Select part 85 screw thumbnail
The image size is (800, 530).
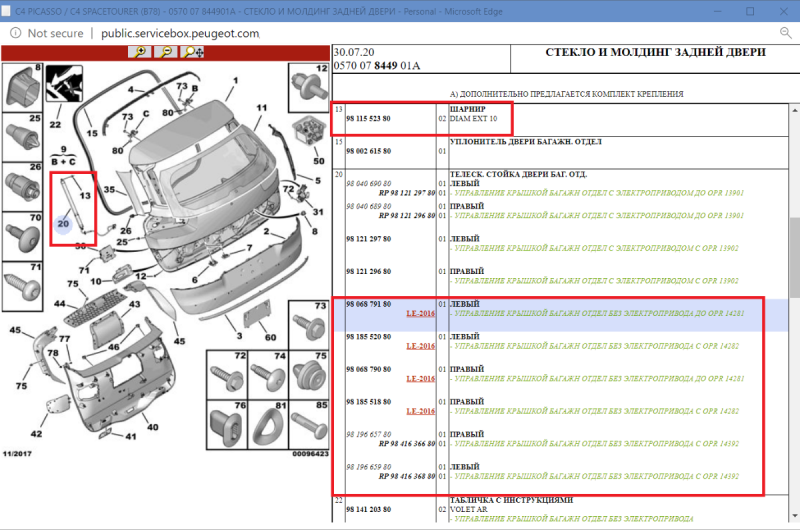307,423
